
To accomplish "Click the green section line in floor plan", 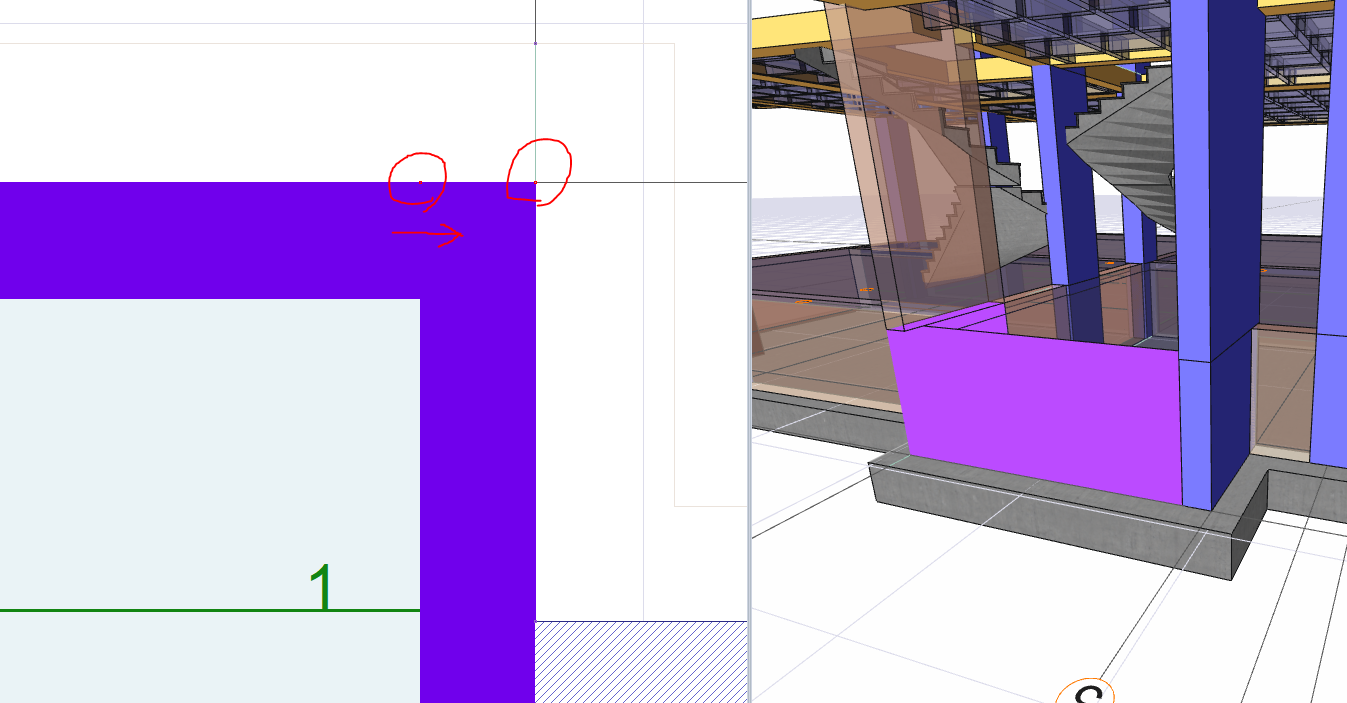I will (x=150, y=609).
